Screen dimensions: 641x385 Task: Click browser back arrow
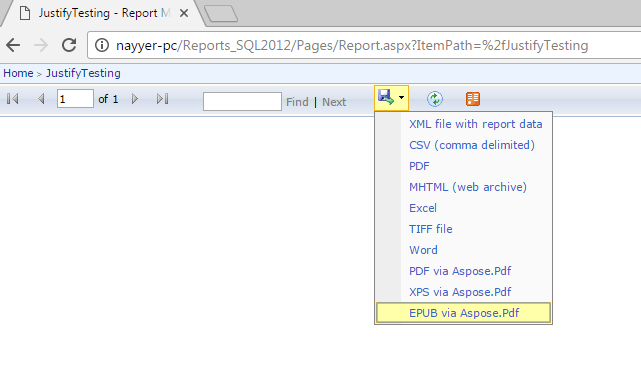coord(13,45)
